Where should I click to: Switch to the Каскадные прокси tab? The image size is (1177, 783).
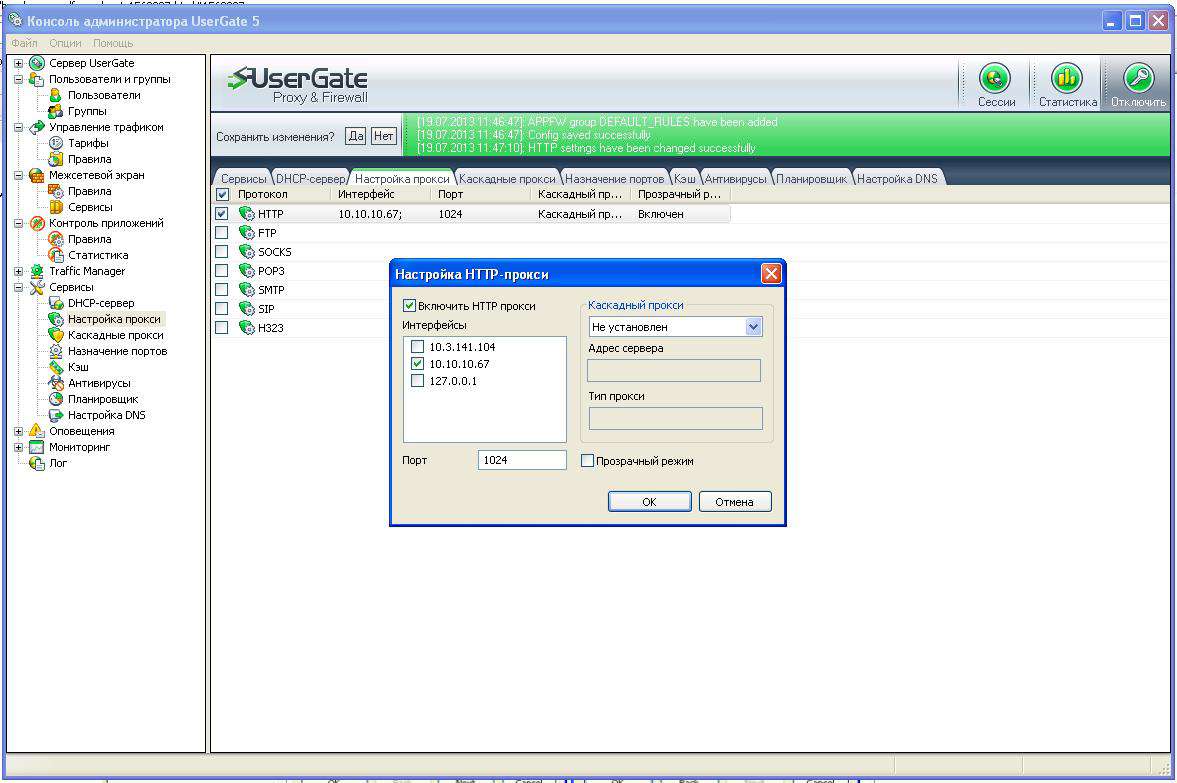tap(507, 179)
